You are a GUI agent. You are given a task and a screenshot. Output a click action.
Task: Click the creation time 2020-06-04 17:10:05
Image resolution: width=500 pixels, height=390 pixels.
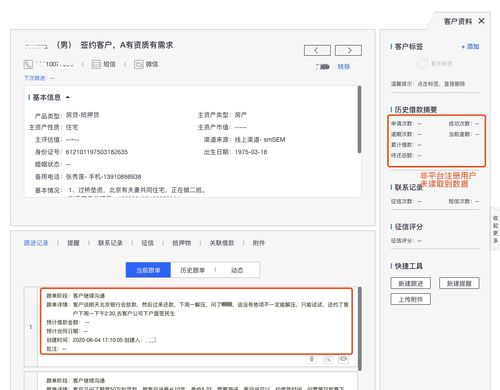[x=98, y=340]
